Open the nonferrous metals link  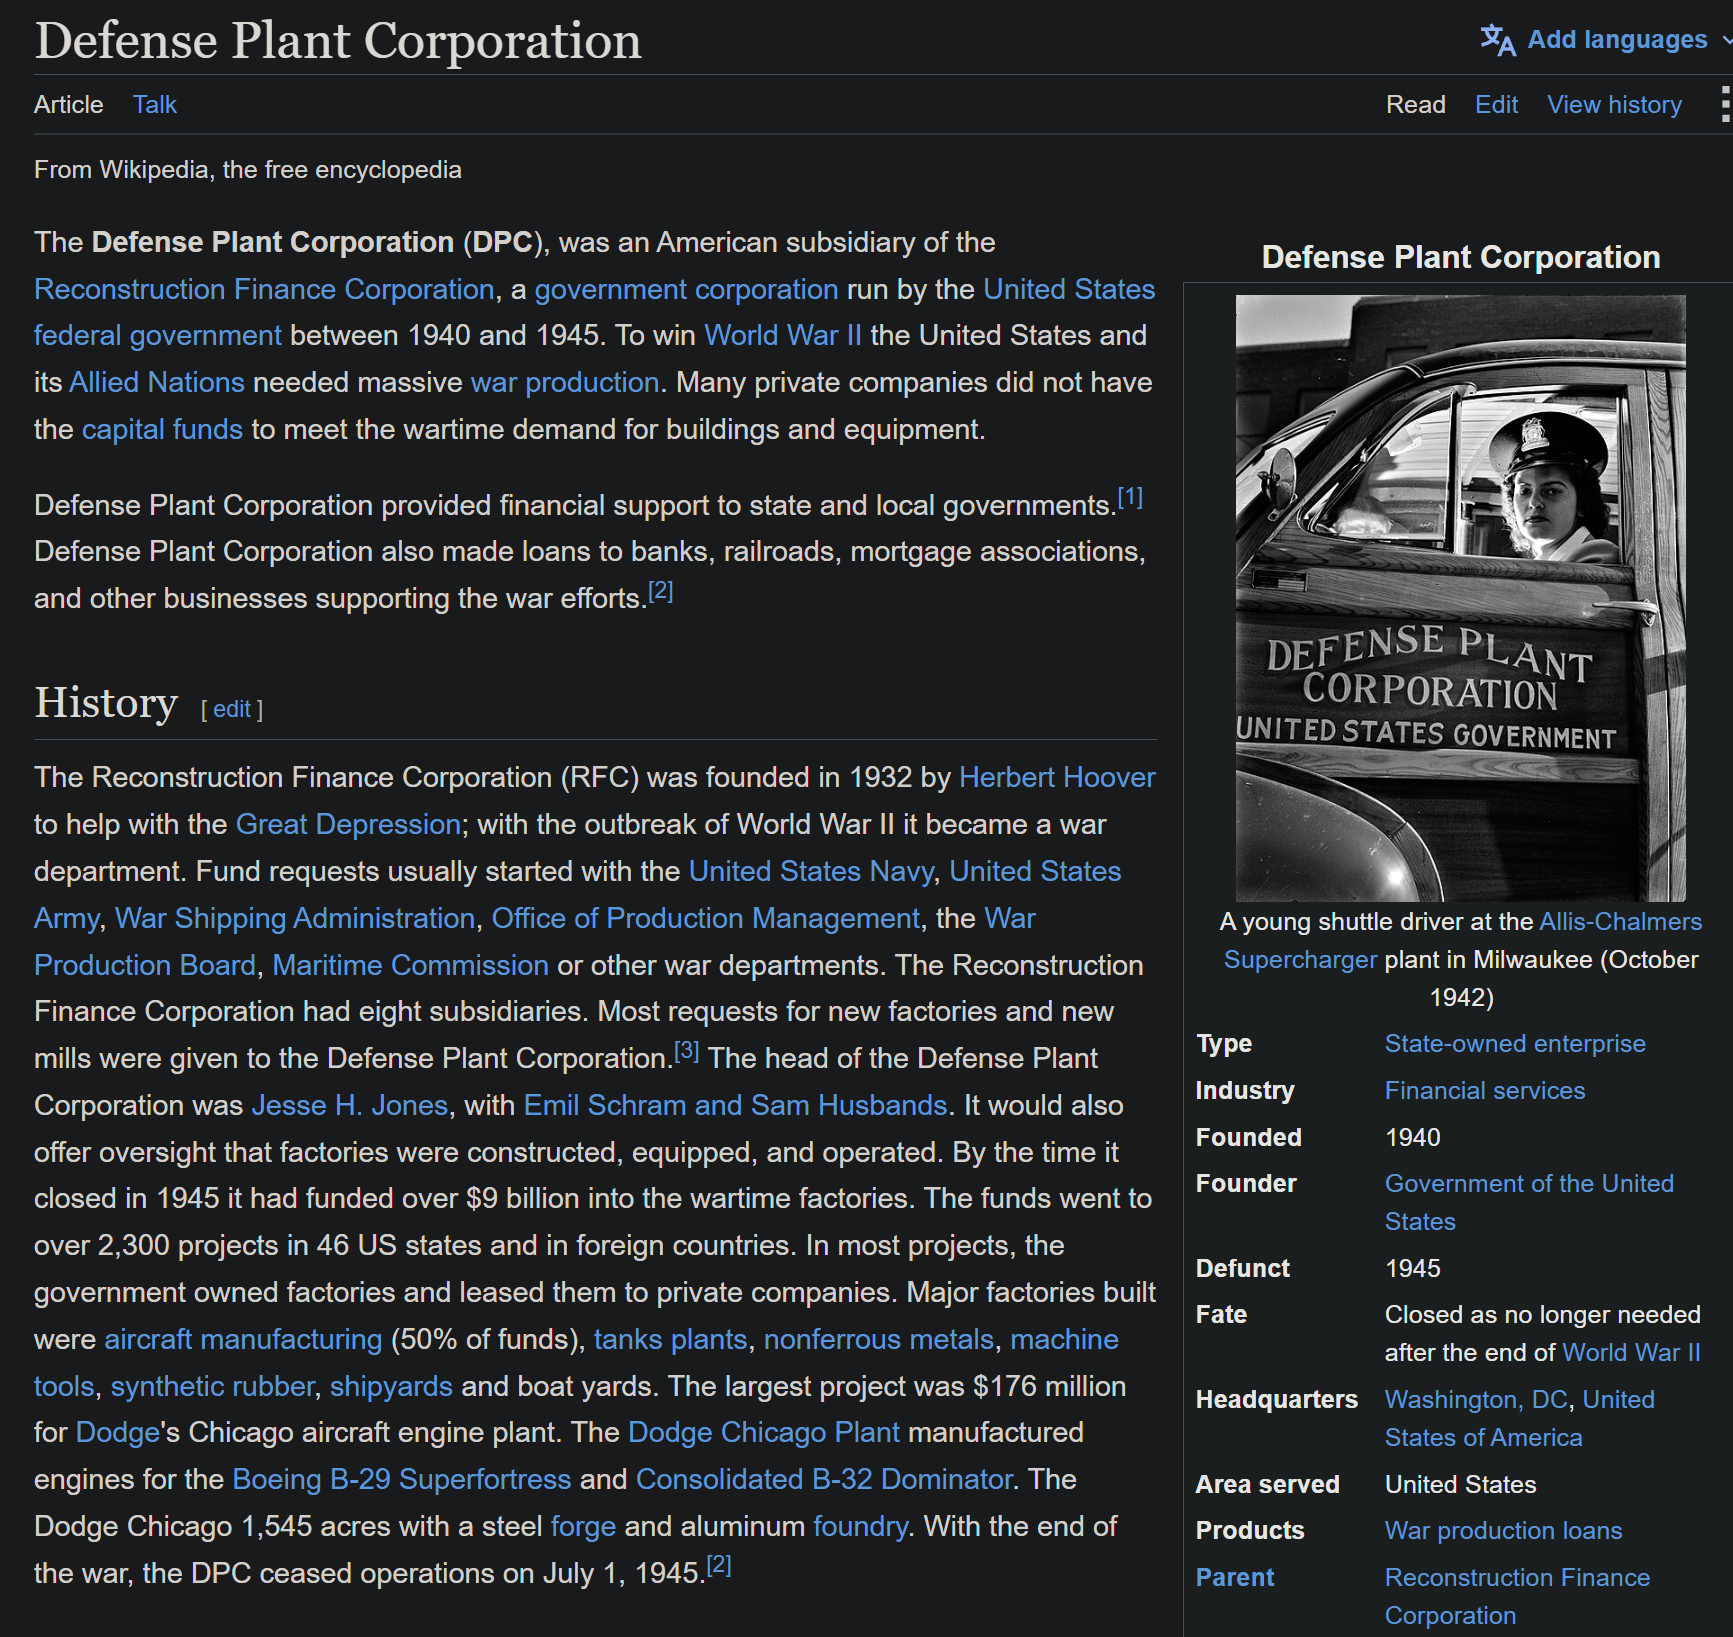click(x=879, y=1339)
